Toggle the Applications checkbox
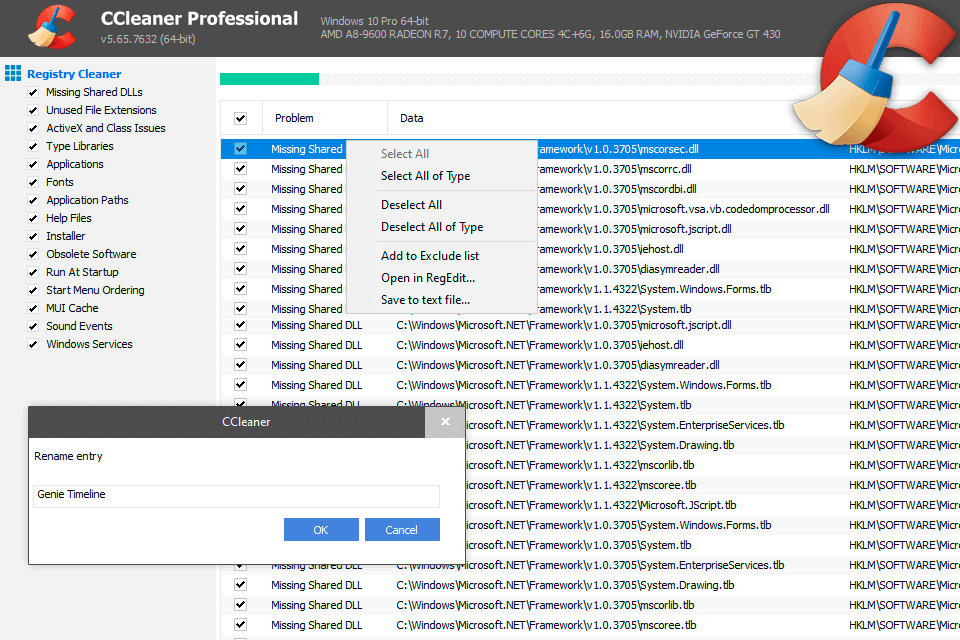 pyautogui.click(x=33, y=164)
